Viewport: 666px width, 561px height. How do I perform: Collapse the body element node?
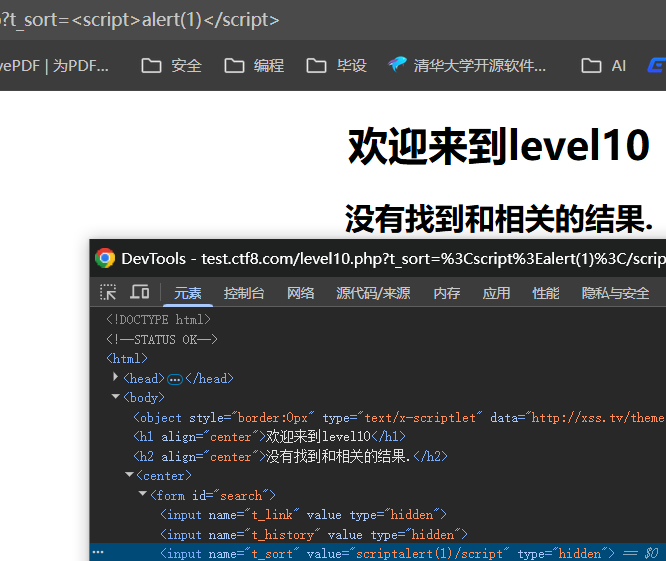click(x=115, y=396)
